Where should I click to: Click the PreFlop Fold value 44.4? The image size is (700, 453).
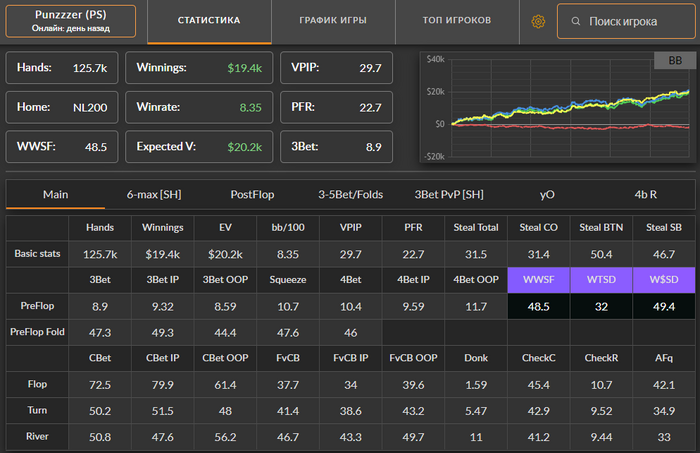pyautogui.click(x=225, y=332)
